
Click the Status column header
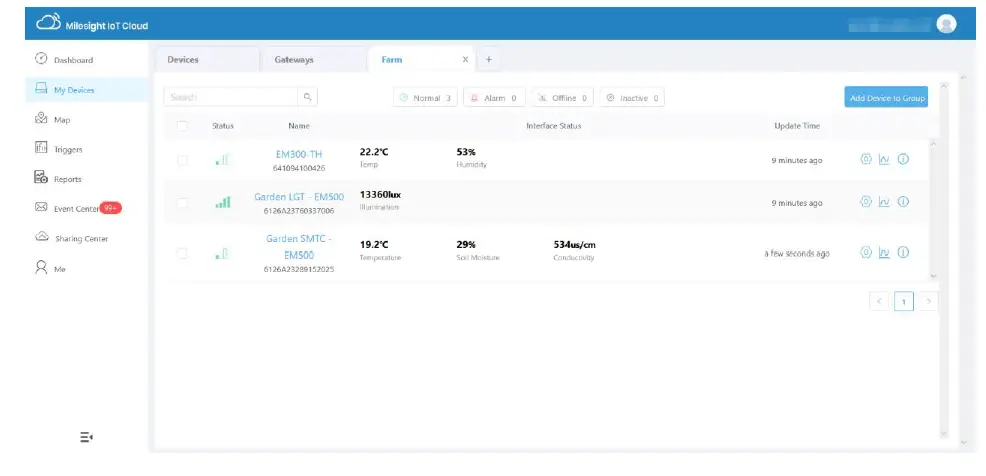click(x=223, y=126)
